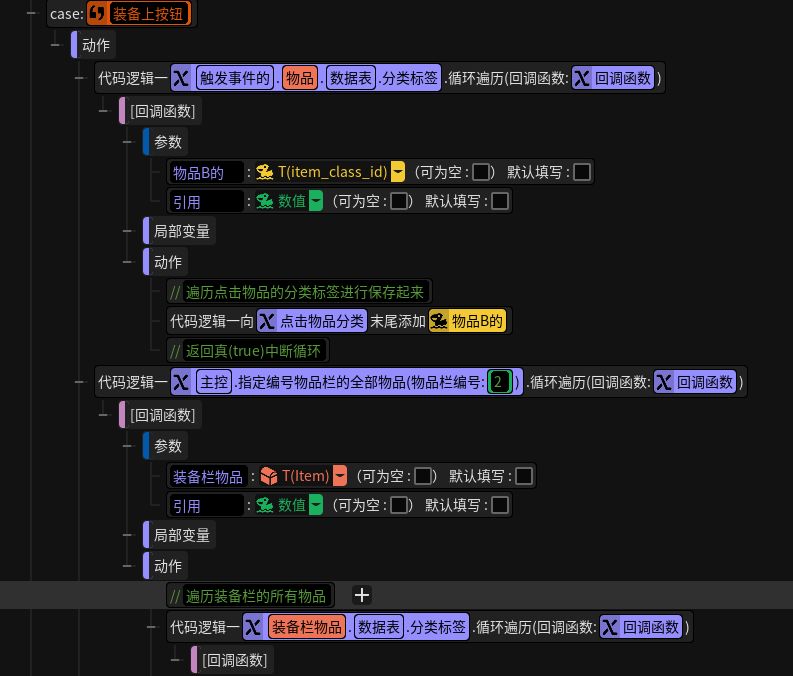Collapse the first 局部变量 section
This screenshot has height=676, width=793.
click(127, 231)
